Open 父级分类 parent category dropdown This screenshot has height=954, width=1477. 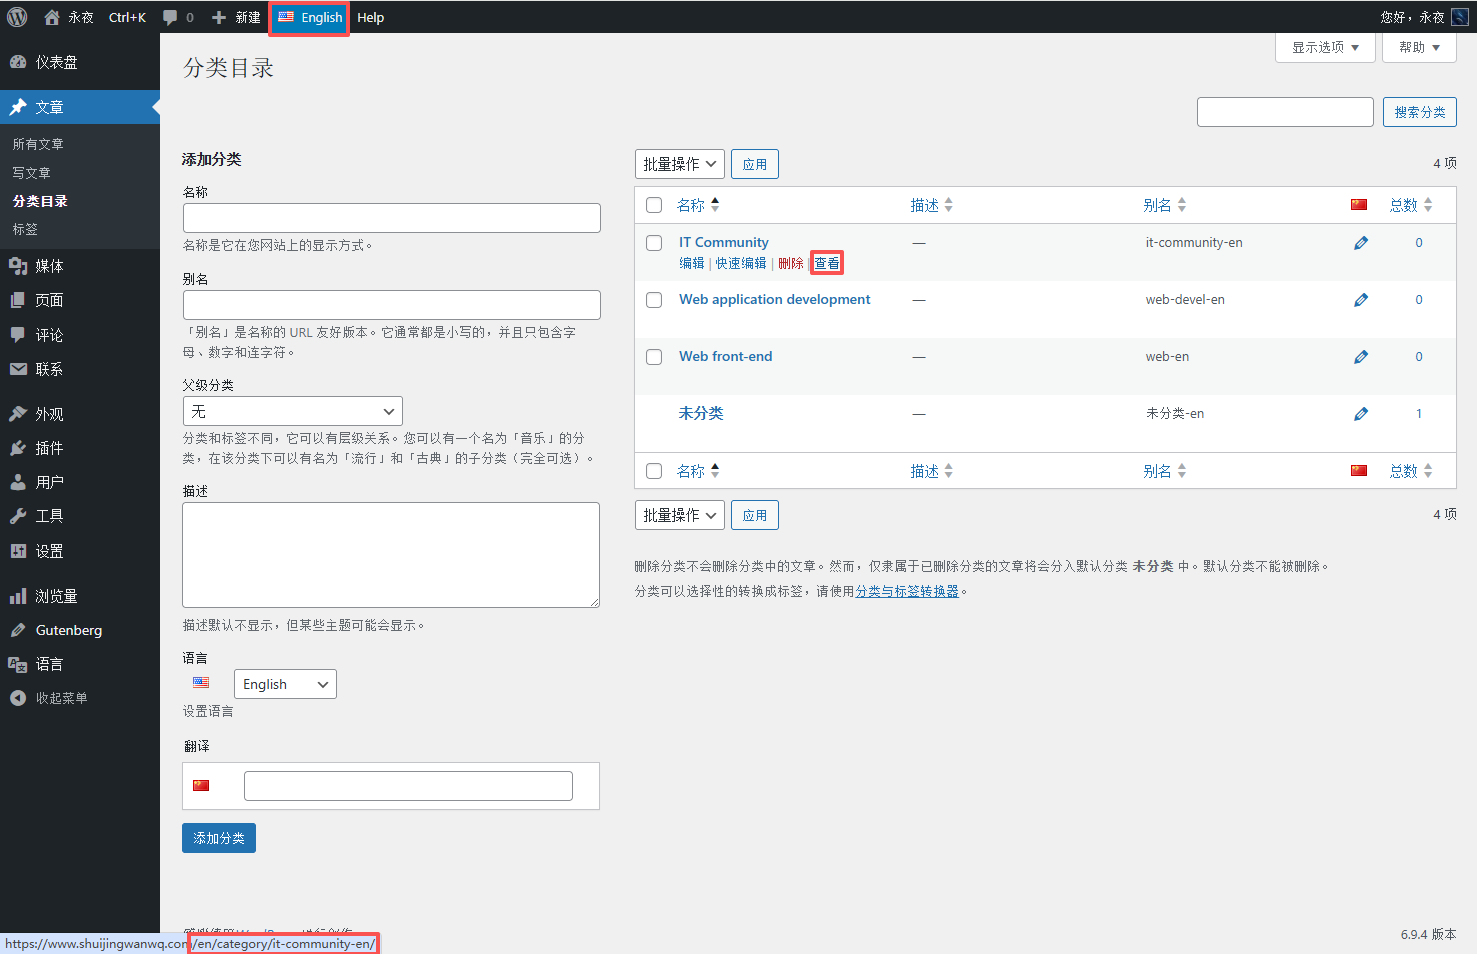tap(293, 411)
